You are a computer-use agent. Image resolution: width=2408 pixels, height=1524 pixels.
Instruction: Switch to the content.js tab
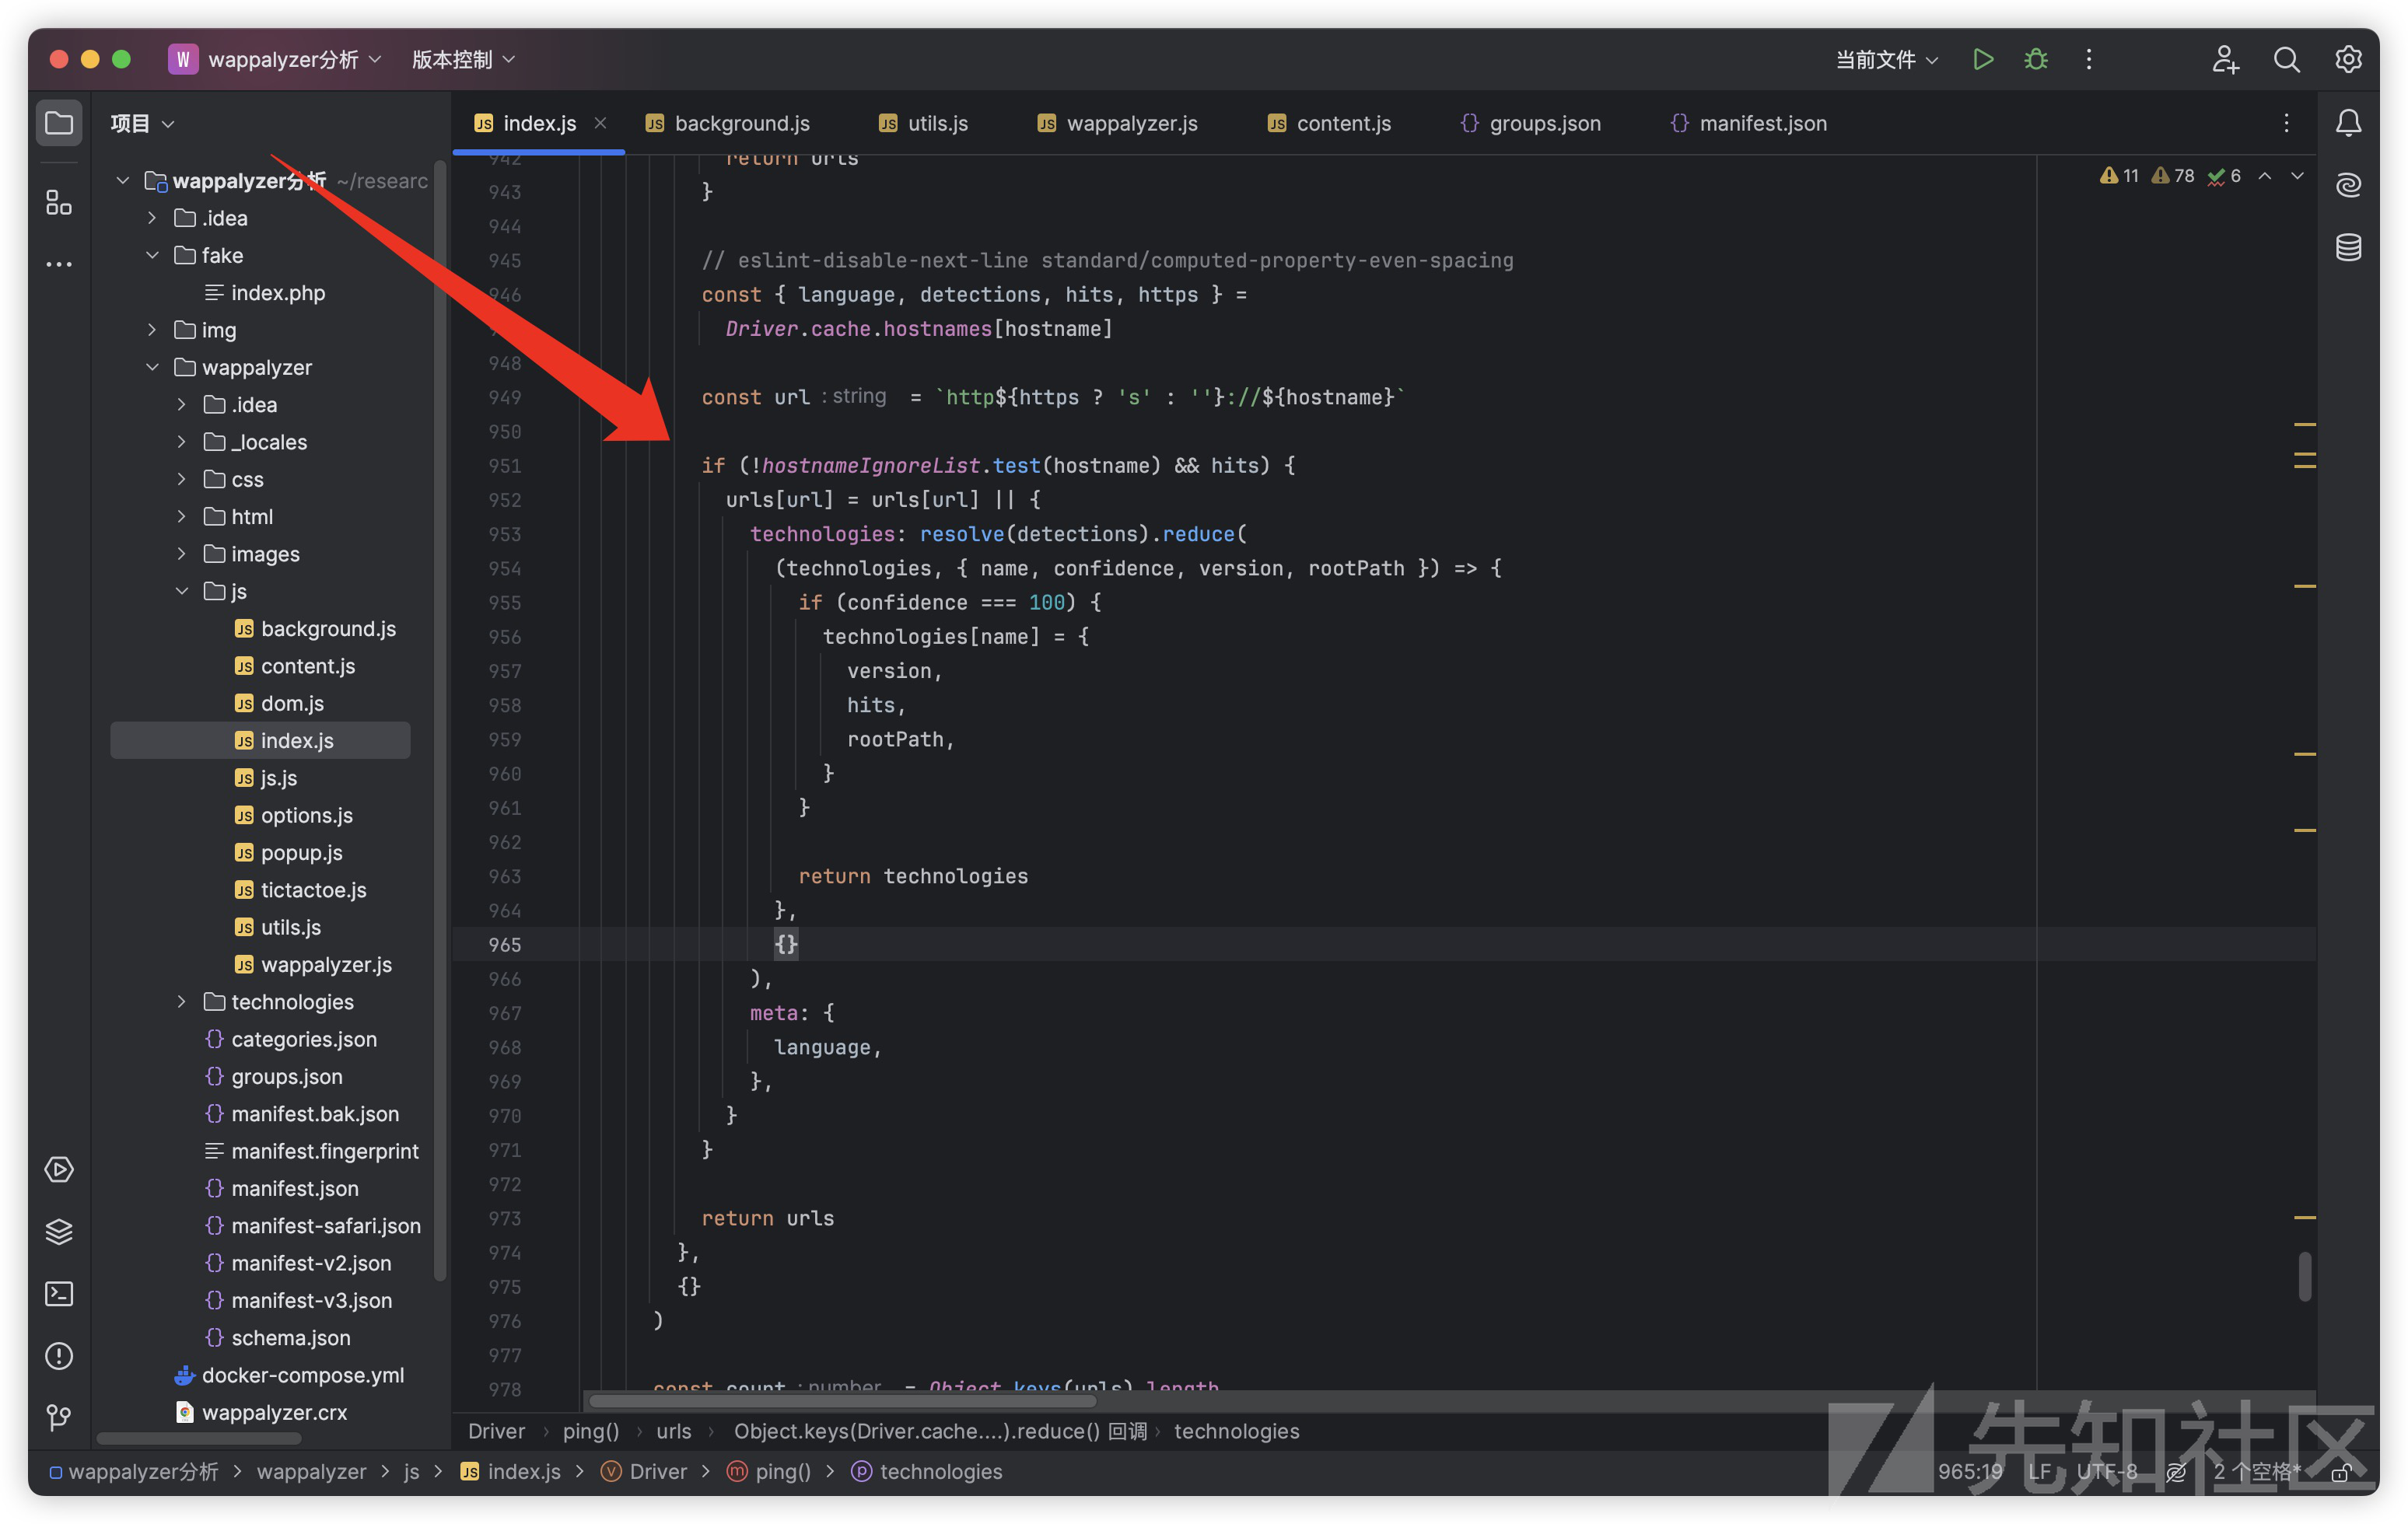pyautogui.click(x=1329, y=123)
